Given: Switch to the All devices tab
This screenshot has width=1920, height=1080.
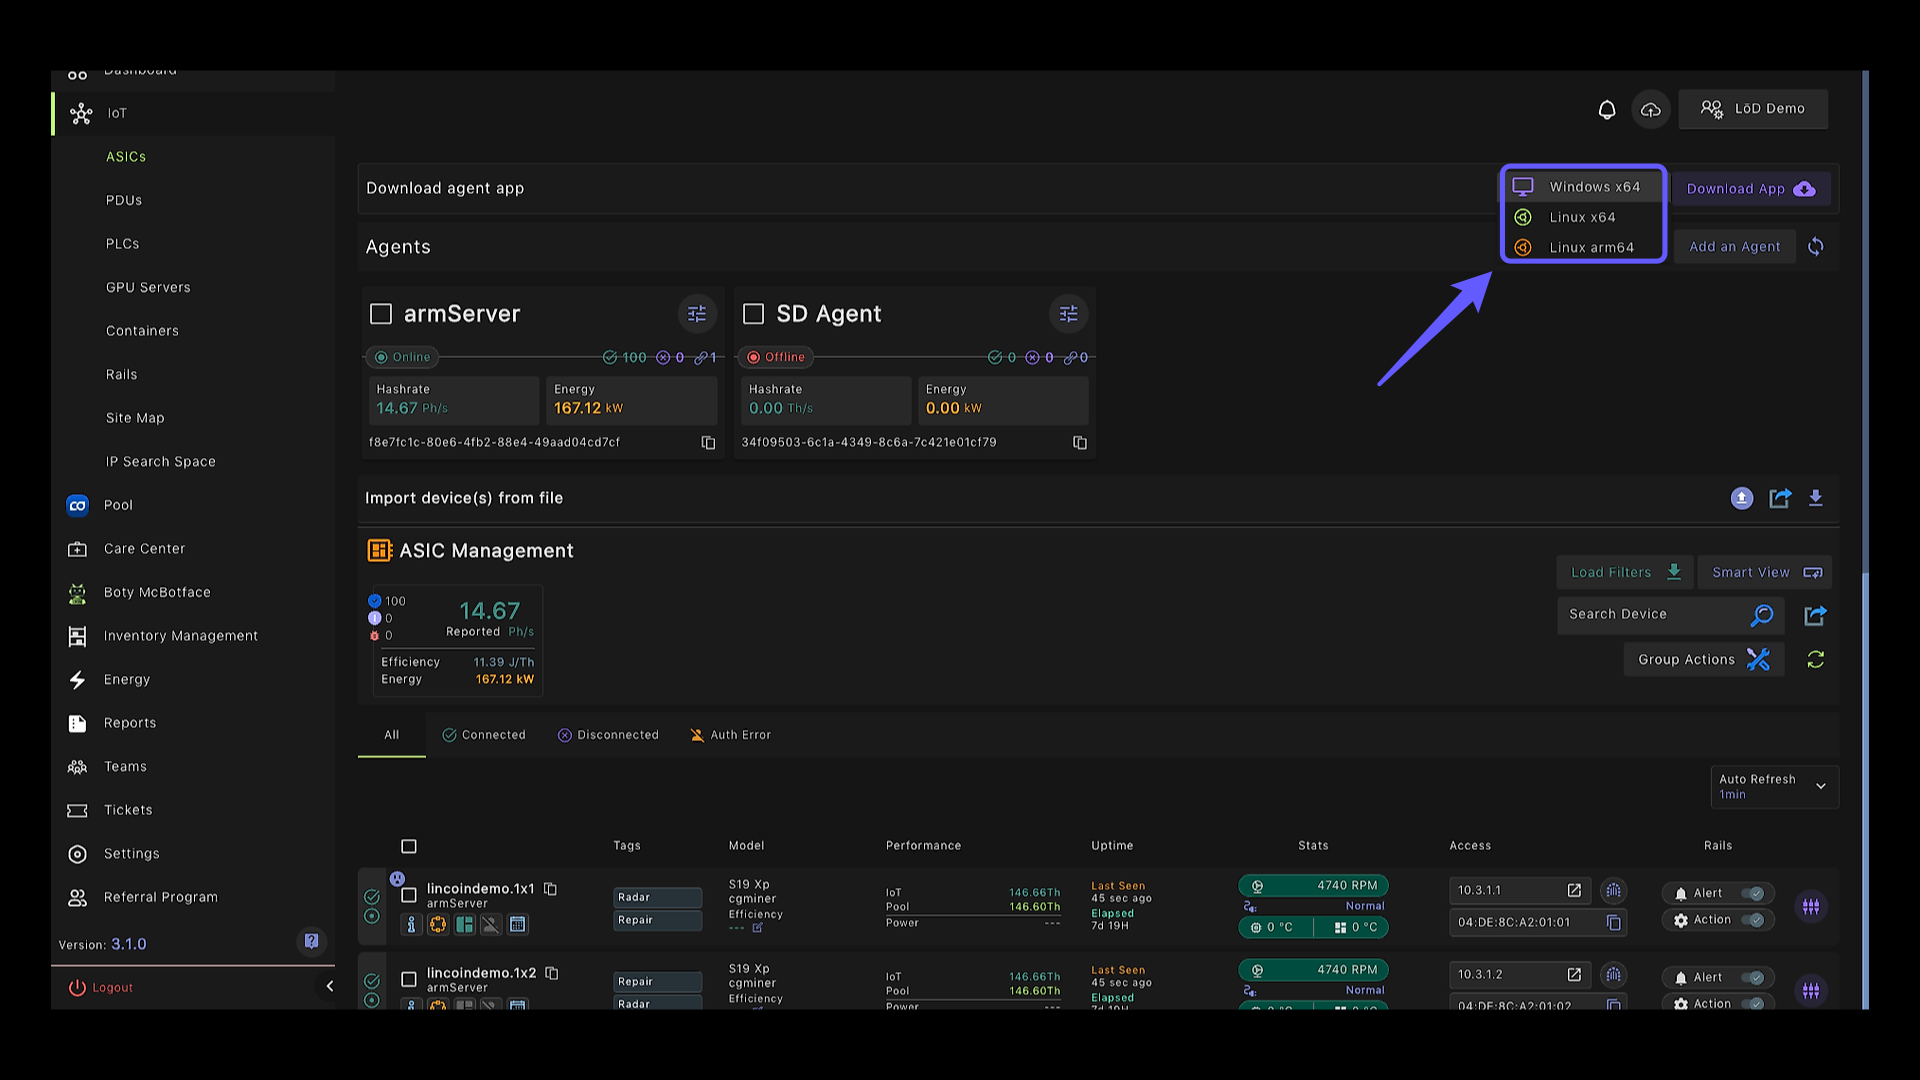Looking at the screenshot, I should pyautogui.click(x=392, y=735).
